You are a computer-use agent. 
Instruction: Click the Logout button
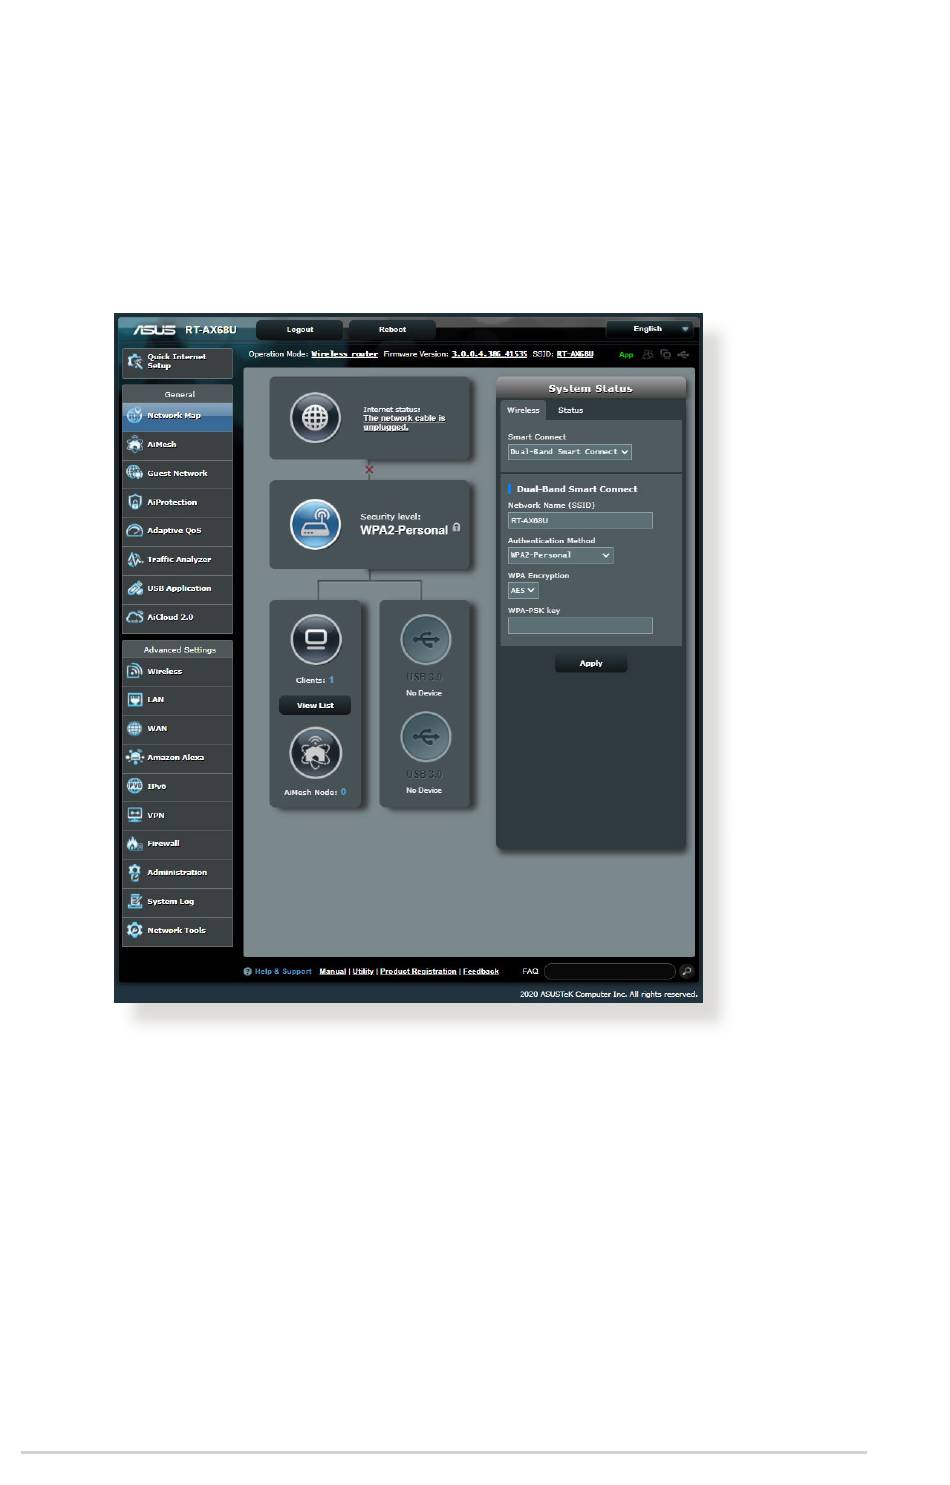(x=300, y=330)
